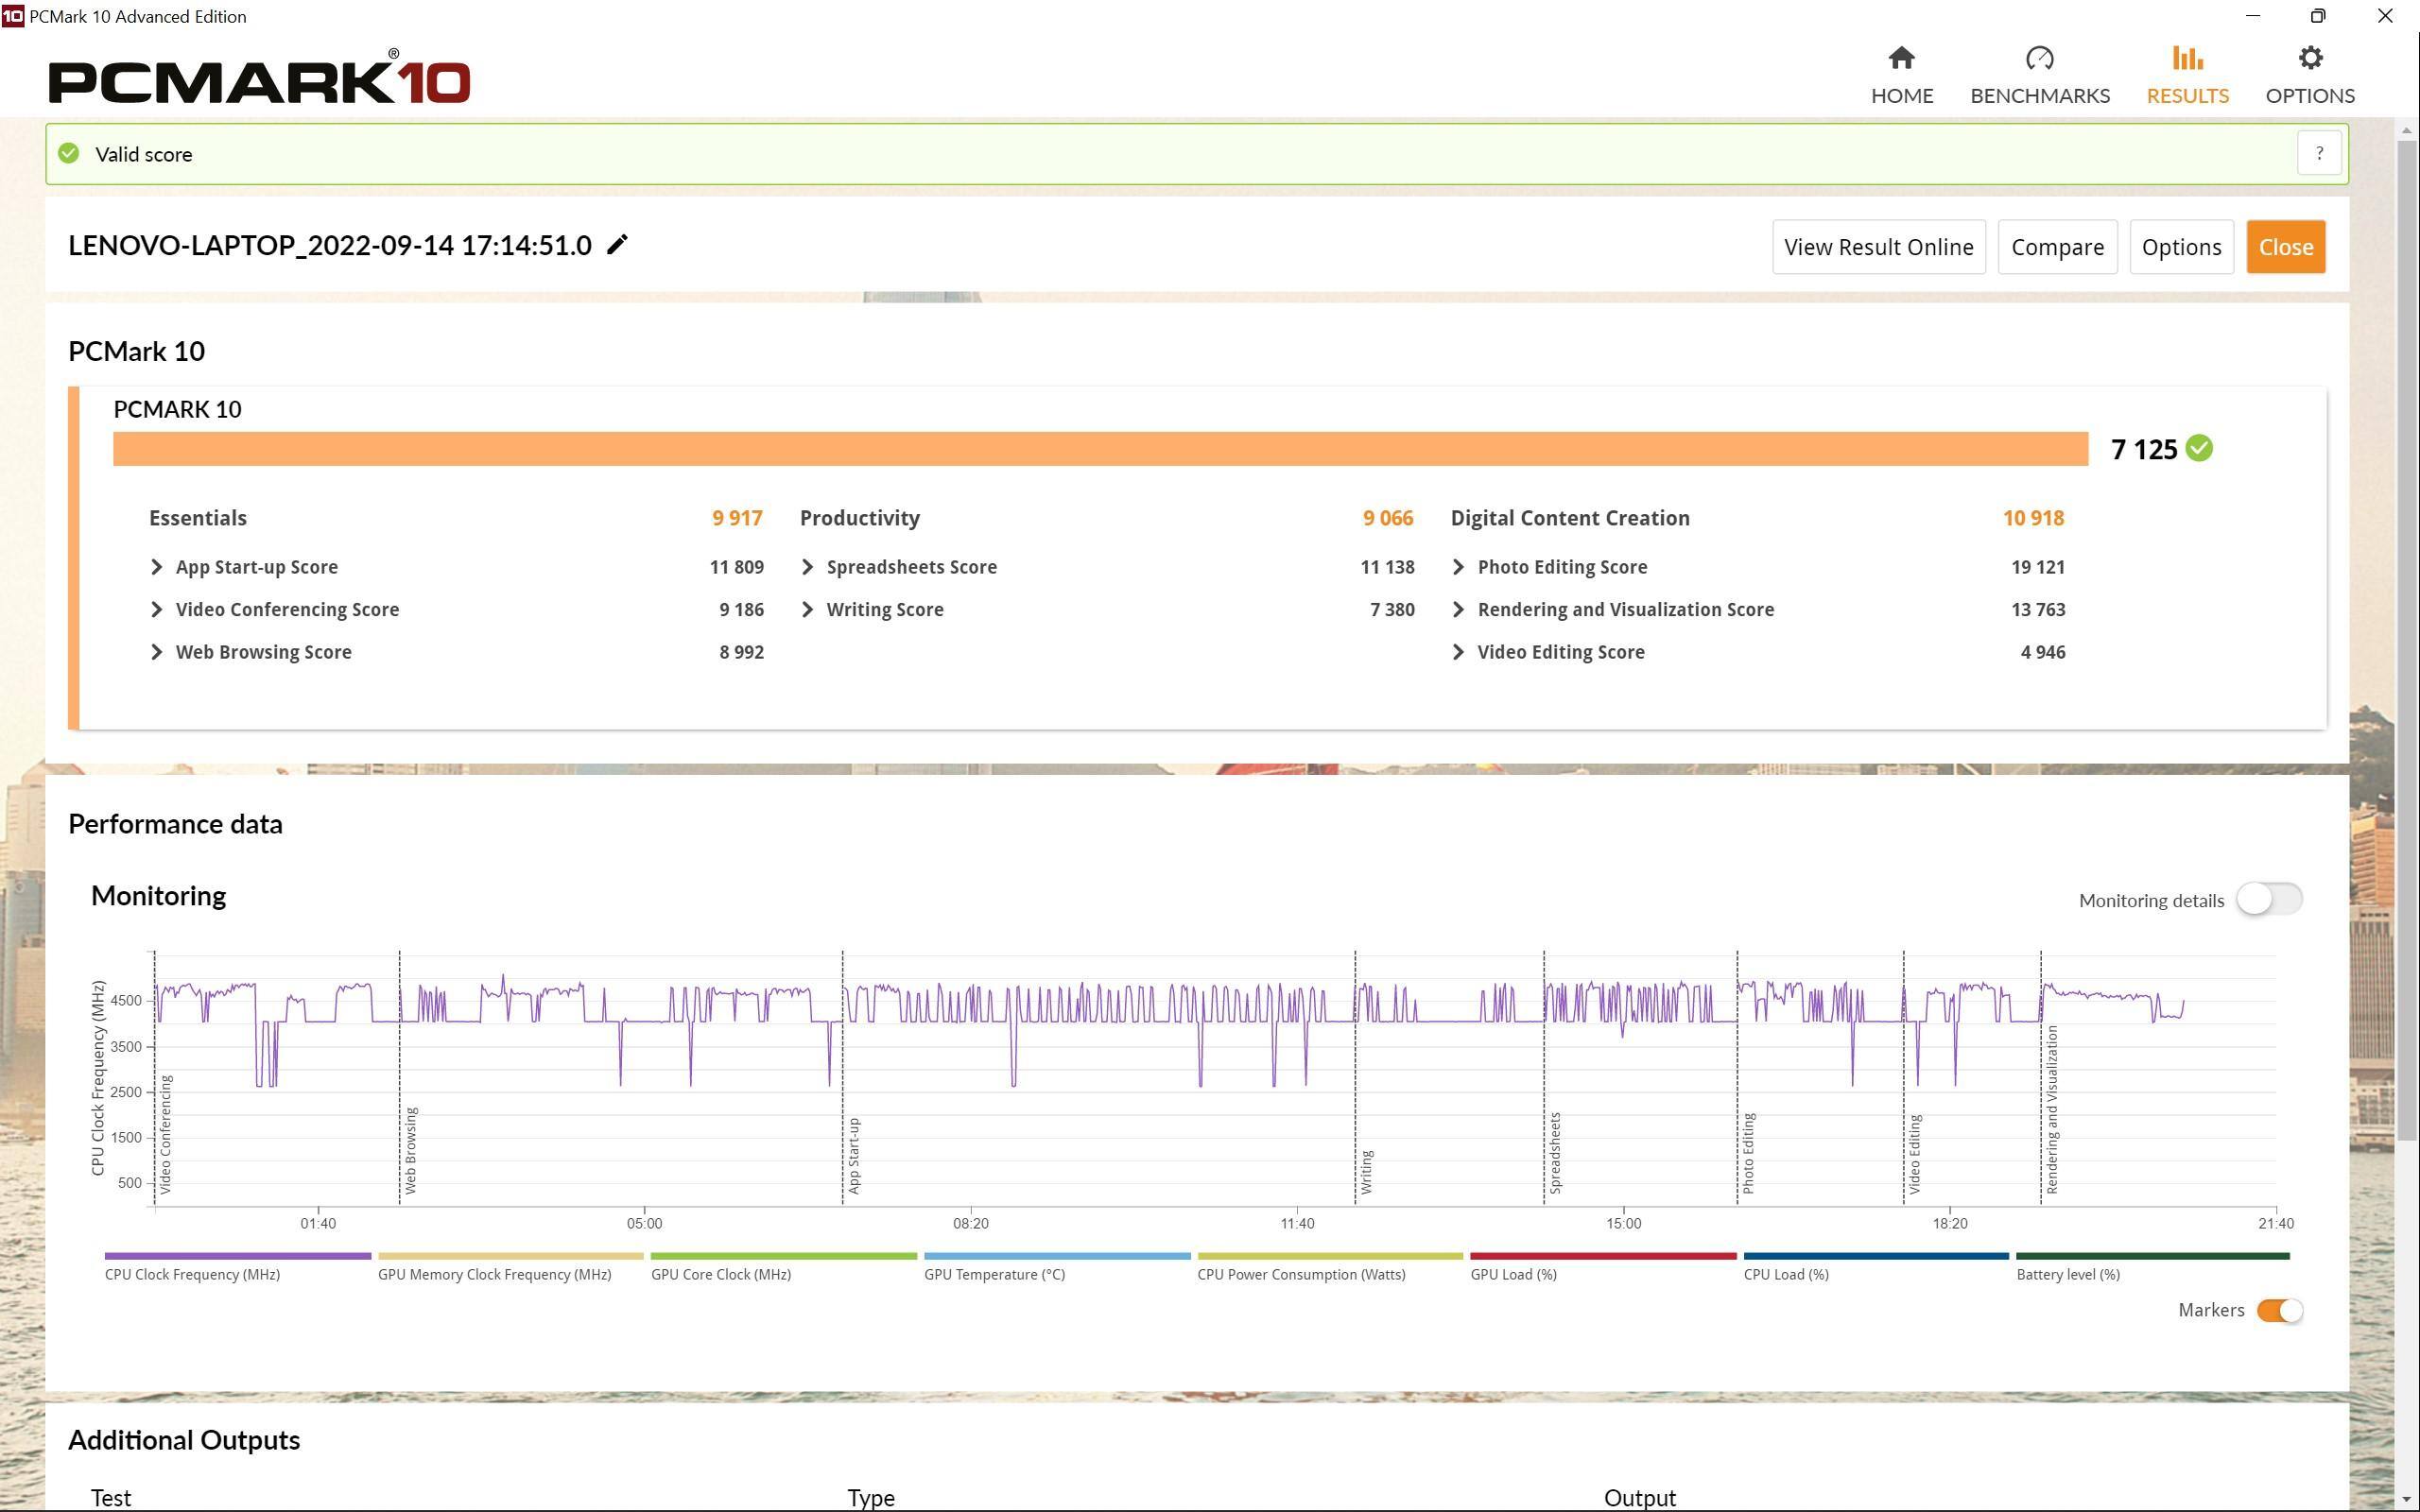Click the vertical scrollbar on the right
Screen dimensions: 2420x1512
[2406, 640]
